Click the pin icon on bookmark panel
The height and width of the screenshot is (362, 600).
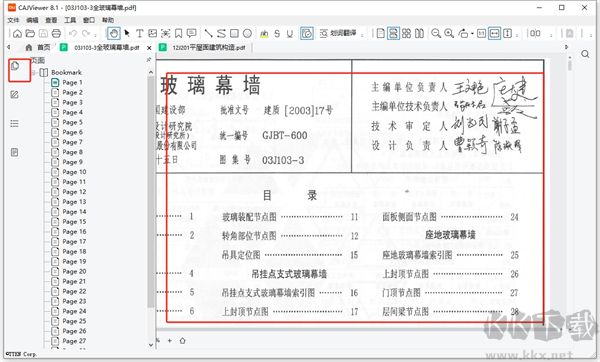click(x=149, y=60)
